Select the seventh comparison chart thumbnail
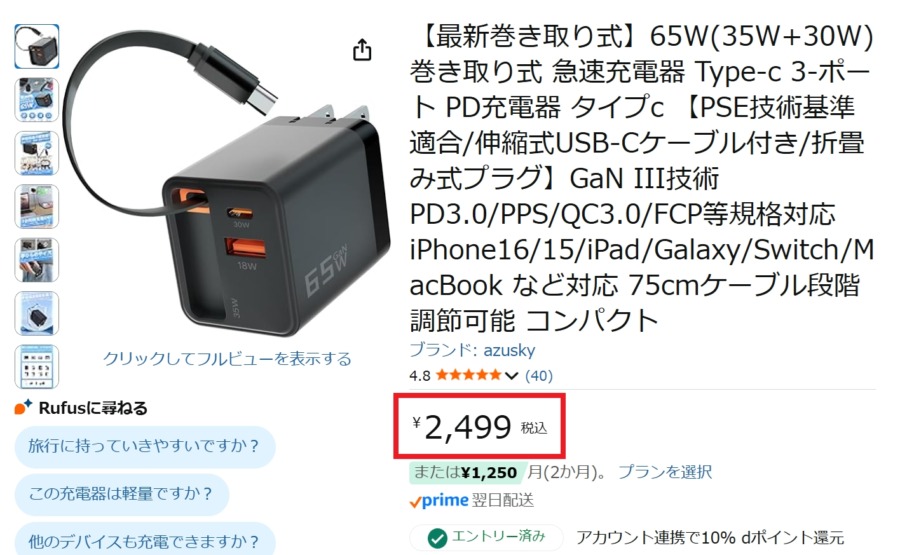Screen dimensions: 900x555 pos(36,367)
